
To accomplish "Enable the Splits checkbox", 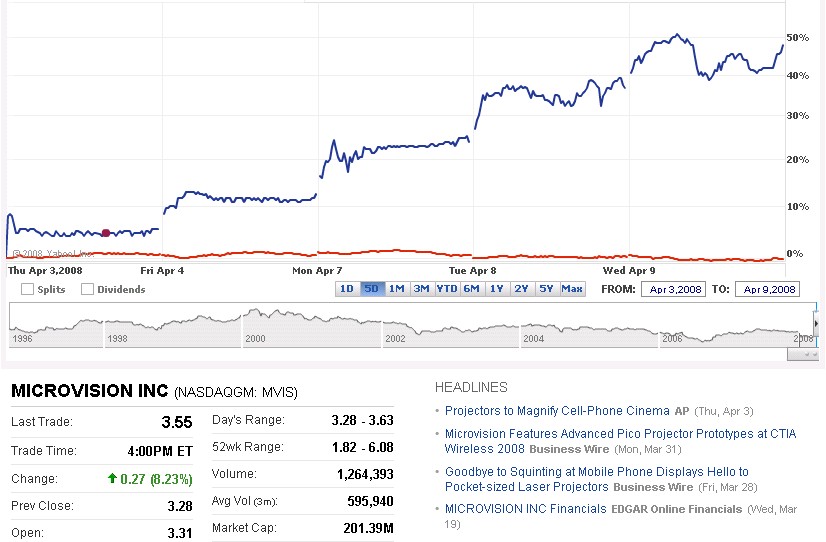I will click(27, 289).
